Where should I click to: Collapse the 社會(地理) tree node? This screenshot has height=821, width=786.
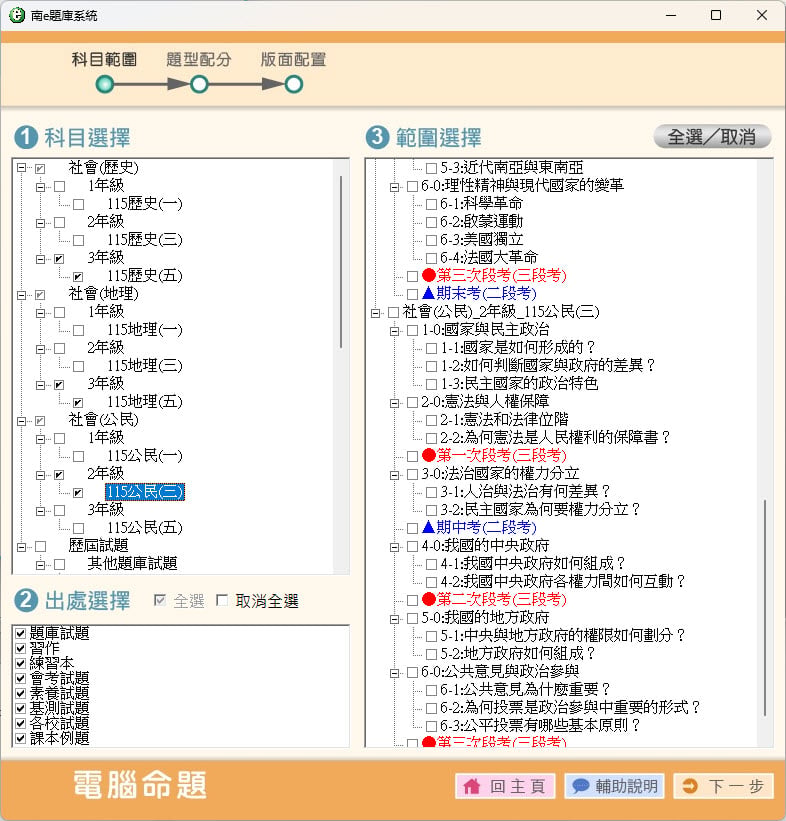point(21,295)
